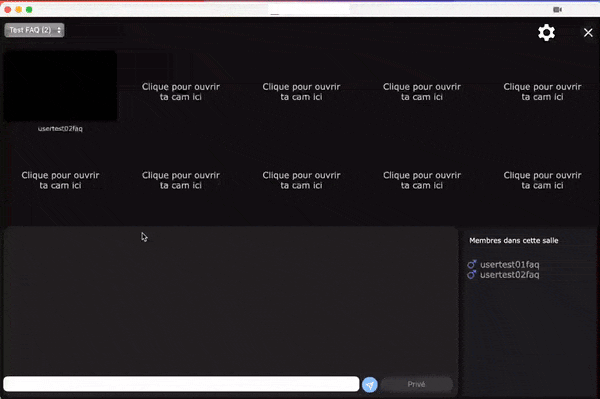Select usertest02faq in the members list
This screenshot has height=399, width=600.
(x=509, y=275)
